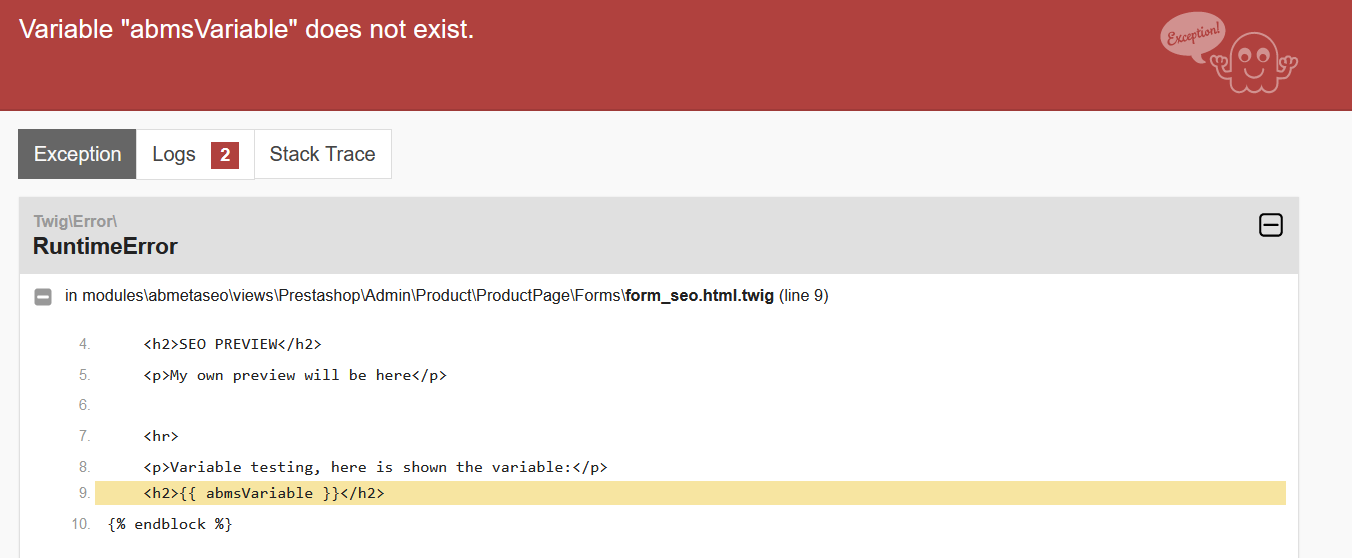Click the SEO PREVIEW code line
The height and width of the screenshot is (558, 1352).
[x=232, y=344]
